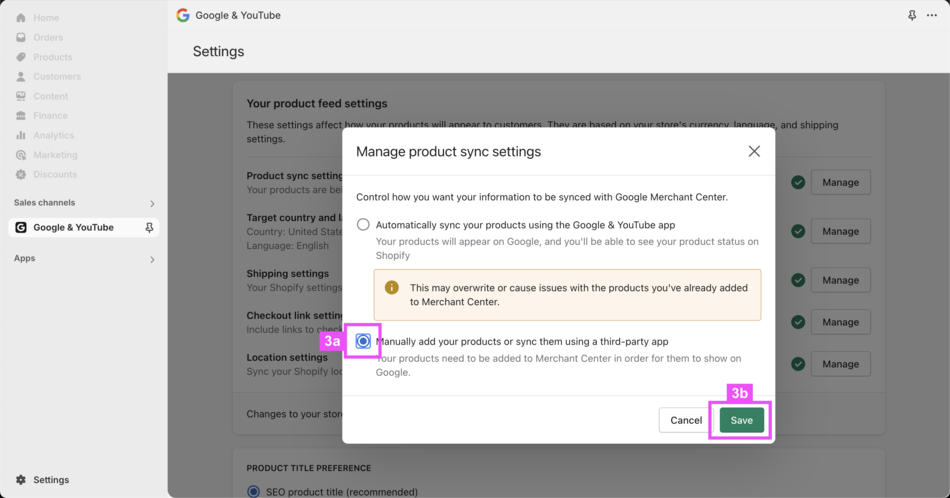
Task: Click the Products tag icon
Action: [21, 57]
